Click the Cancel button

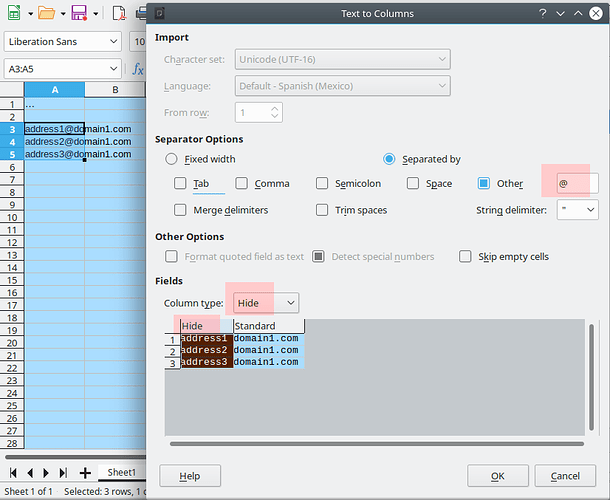click(565, 476)
